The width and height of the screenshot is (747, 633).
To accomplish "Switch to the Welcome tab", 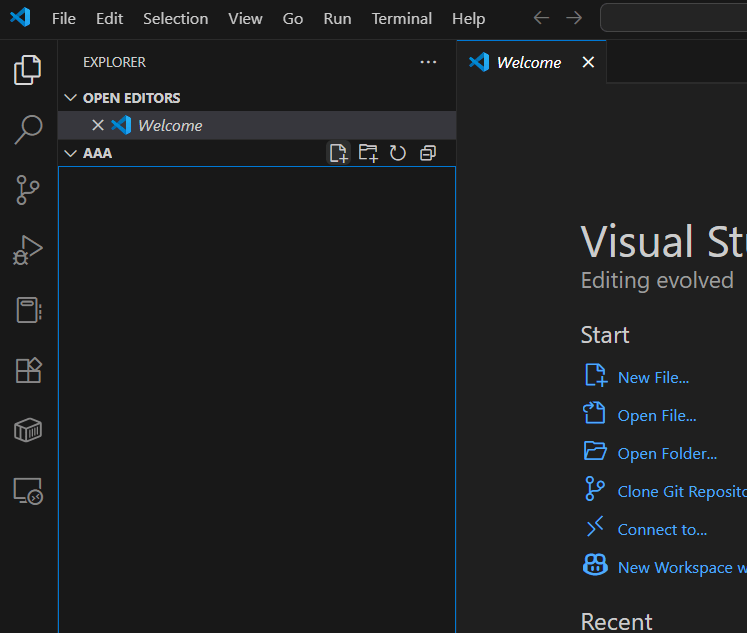I will tap(529, 62).
